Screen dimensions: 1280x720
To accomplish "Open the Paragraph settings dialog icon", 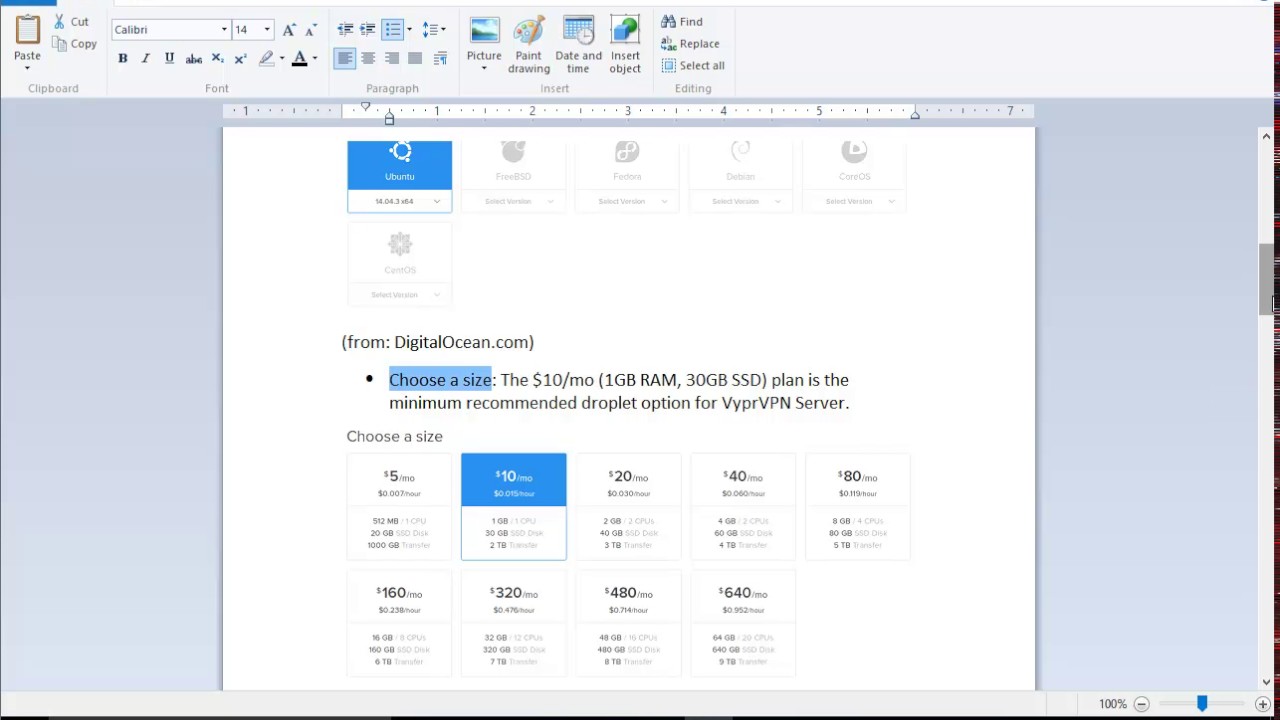I will click(440, 59).
